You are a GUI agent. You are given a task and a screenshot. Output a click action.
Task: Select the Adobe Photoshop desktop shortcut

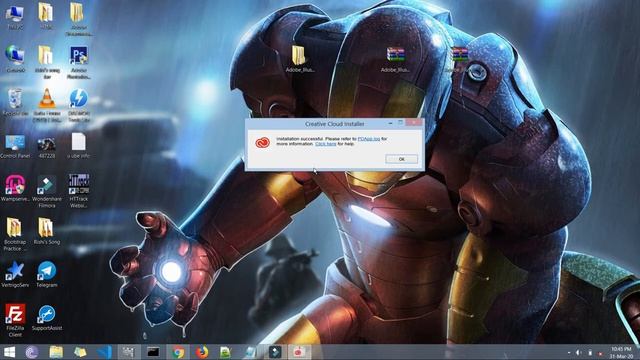click(78, 62)
